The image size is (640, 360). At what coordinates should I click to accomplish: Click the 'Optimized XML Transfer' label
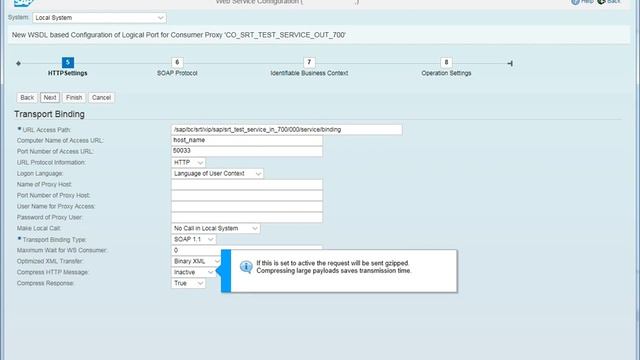coord(50,261)
